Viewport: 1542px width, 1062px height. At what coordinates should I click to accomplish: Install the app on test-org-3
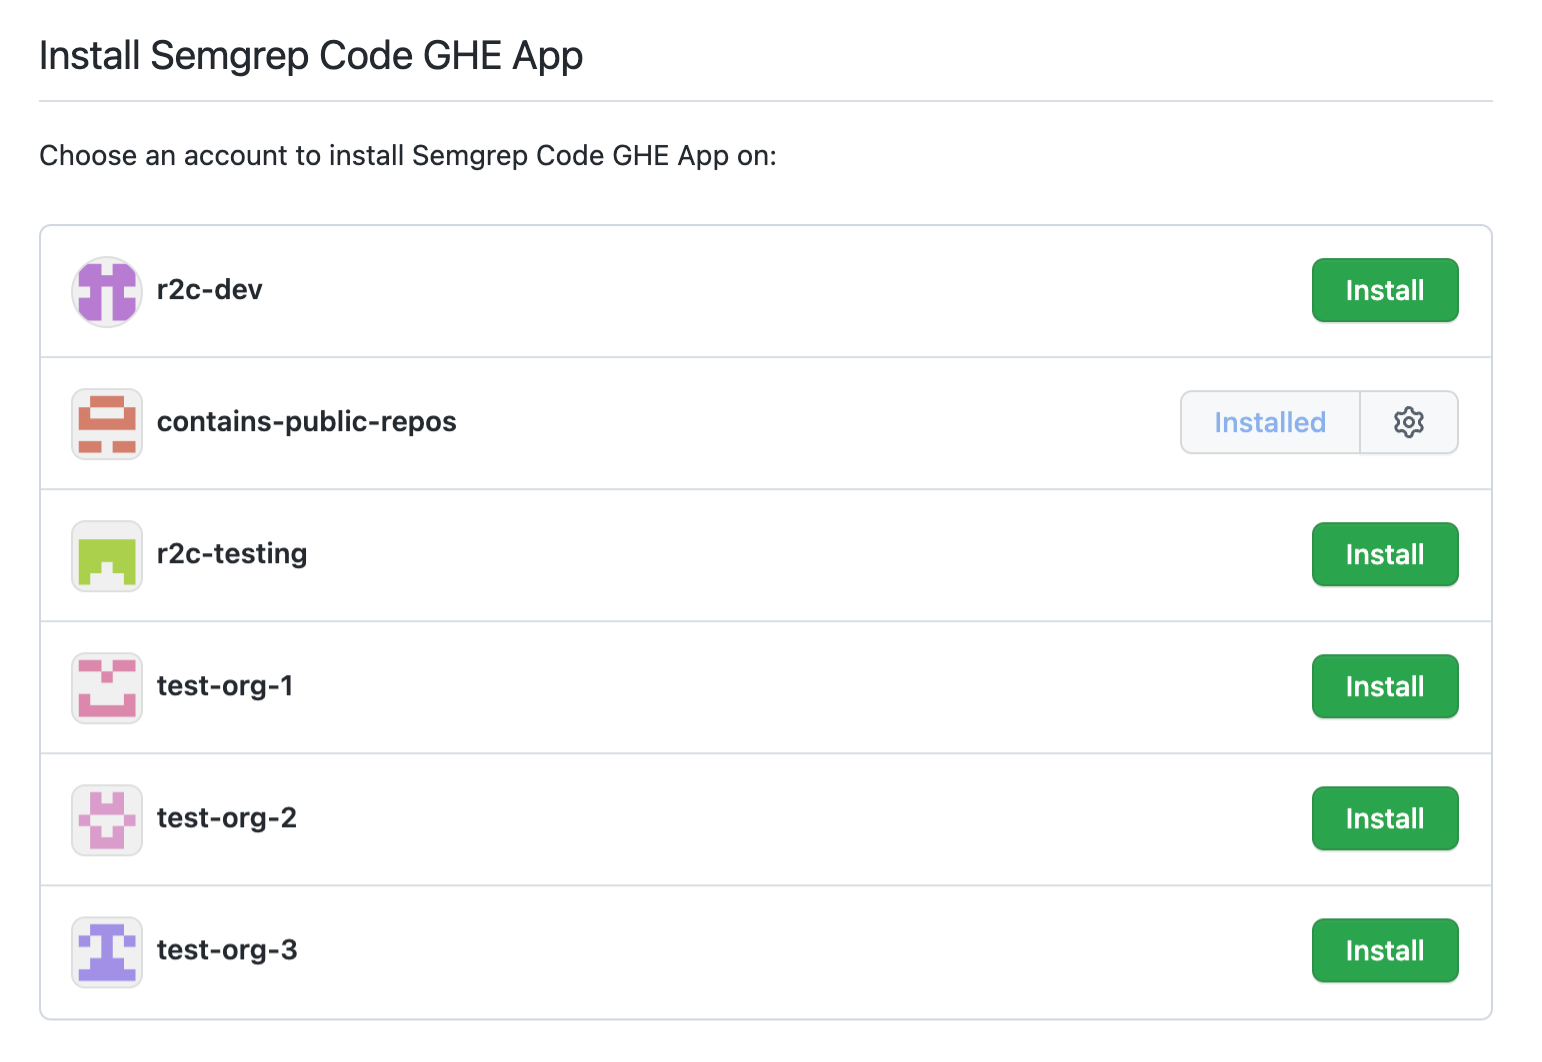[x=1384, y=950]
